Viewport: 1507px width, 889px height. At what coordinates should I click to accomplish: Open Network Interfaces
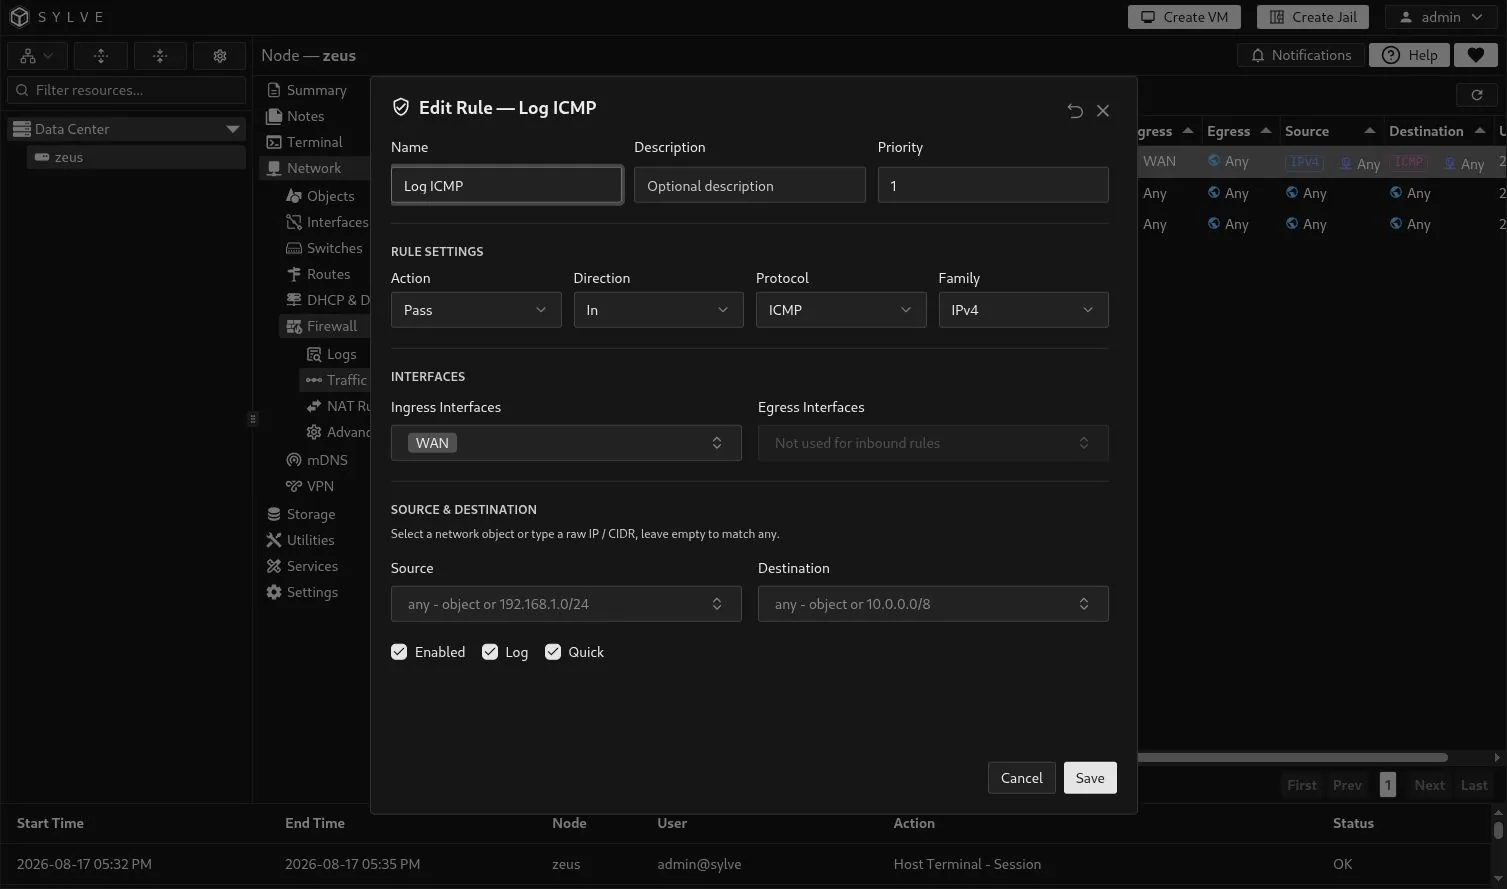pos(337,222)
